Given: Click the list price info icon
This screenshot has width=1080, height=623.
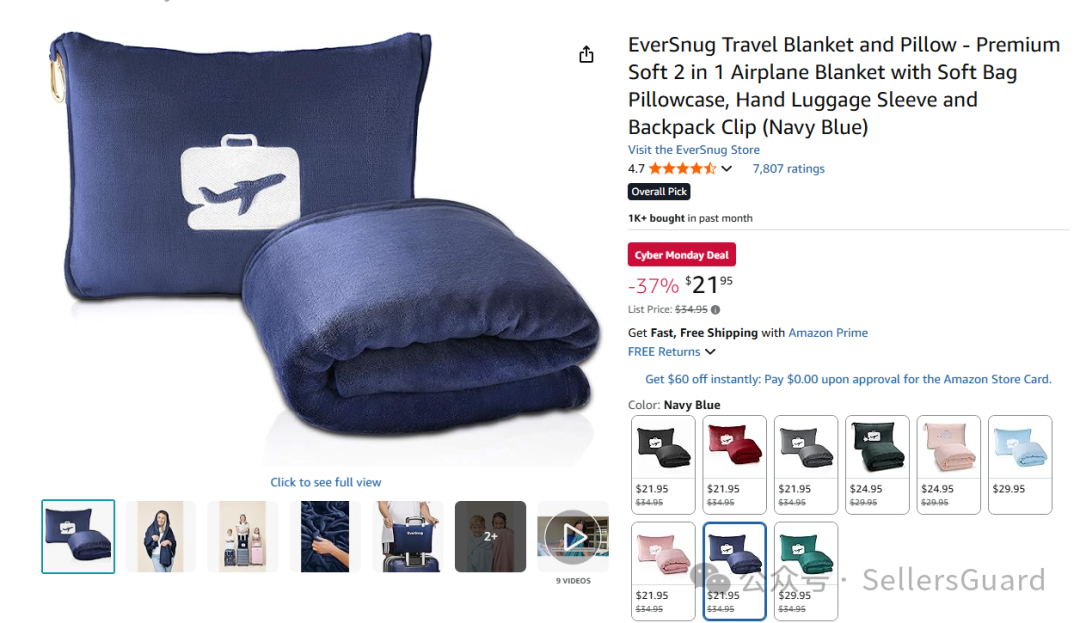Looking at the screenshot, I should click(x=716, y=310).
